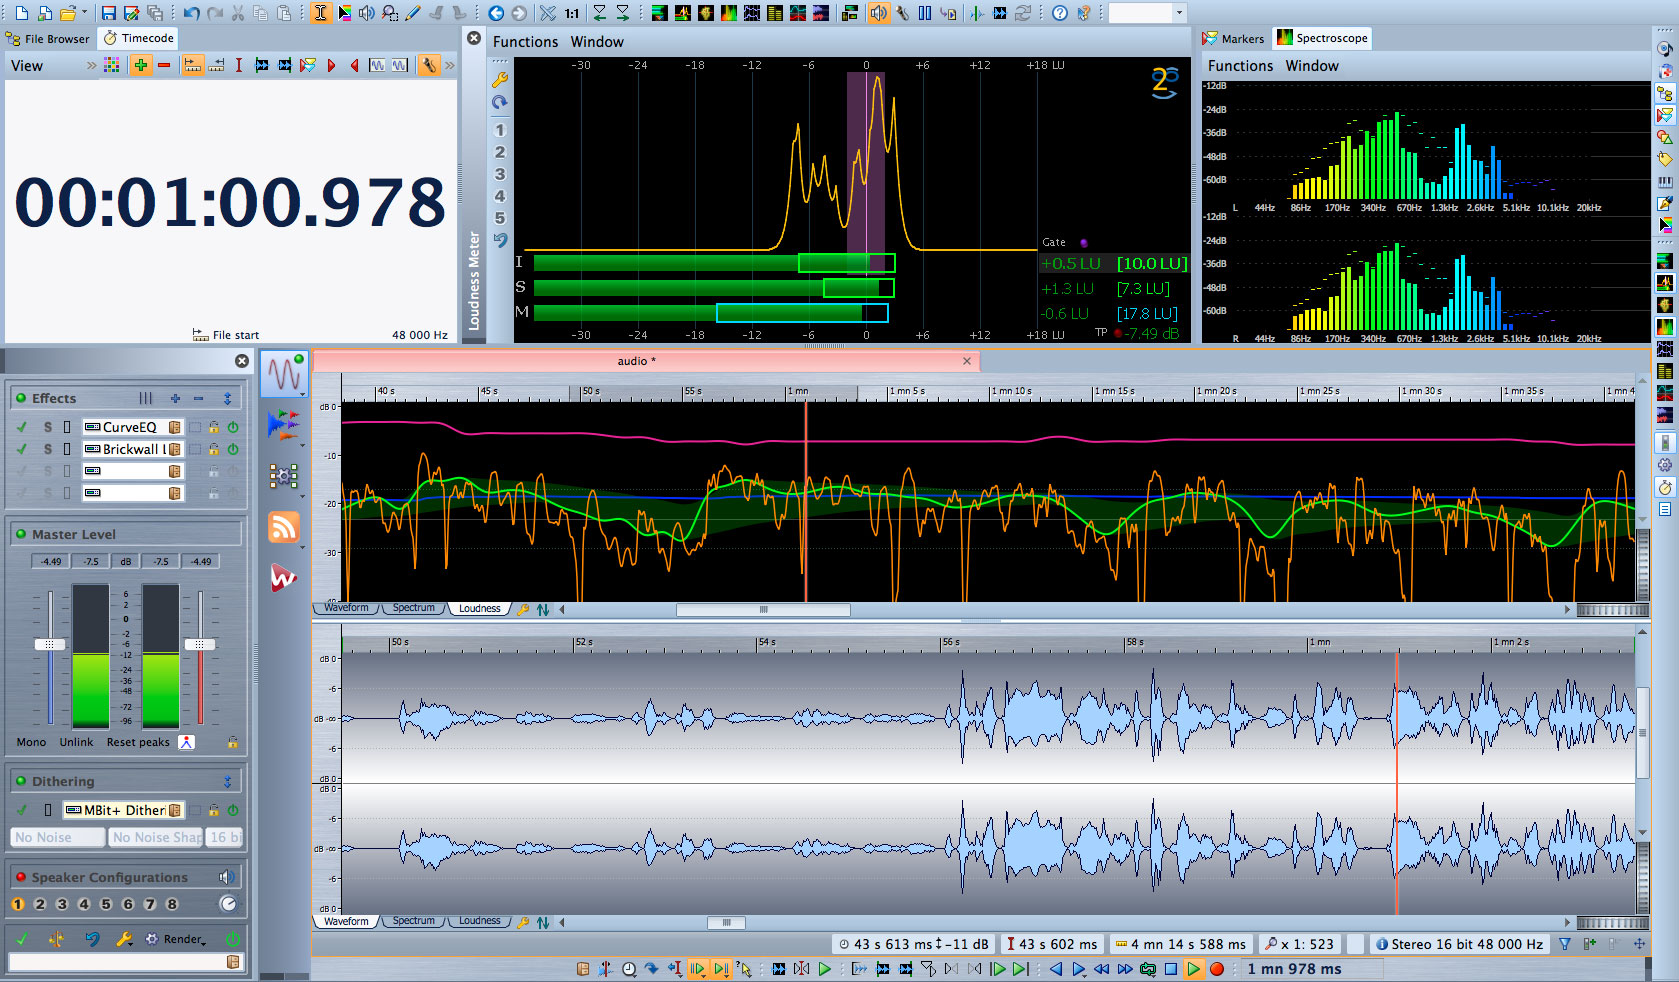This screenshot has height=982, width=1679.
Task: Click the orange-highlighted Play transport button
Action: (1193, 969)
